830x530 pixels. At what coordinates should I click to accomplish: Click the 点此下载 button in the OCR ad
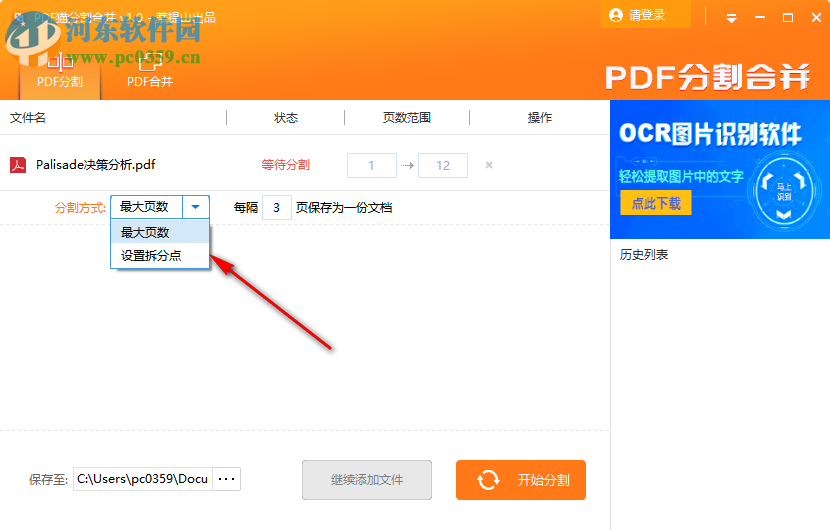tap(656, 203)
